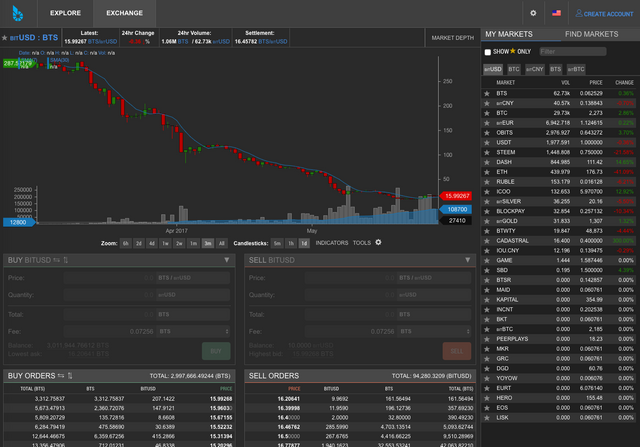Click the 16.20641 sell order price
Image resolution: width=640 pixels, height=447 pixels.
[x=289, y=399]
